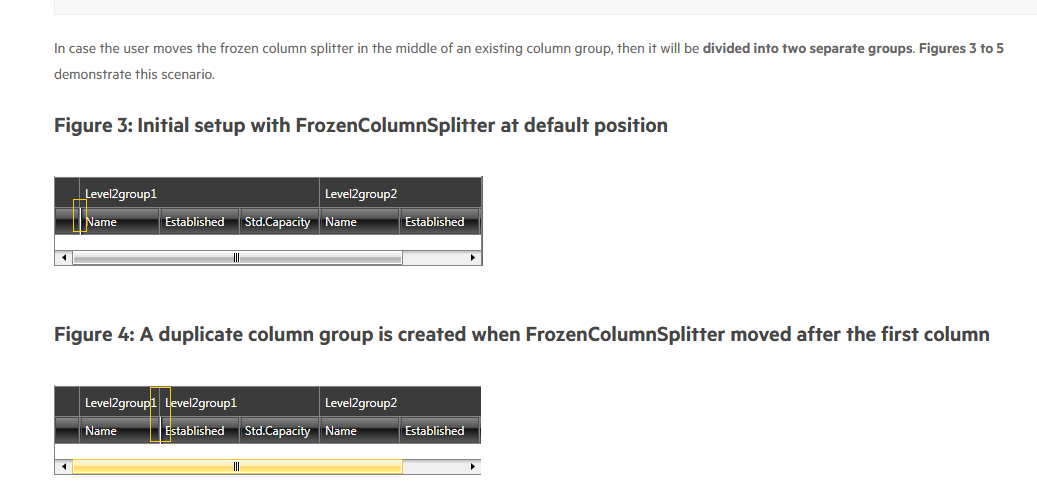Click the frozen column splitter in Figure 3
The height and width of the screenshot is (501, 1037).
(80, 216)
